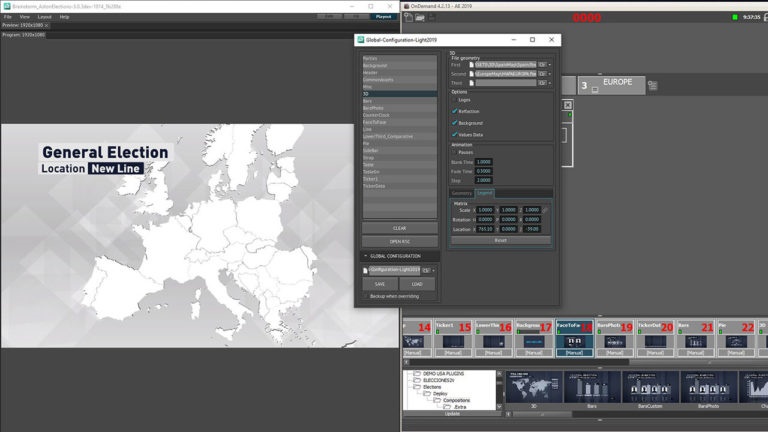
Task: Toggle the Values Data checkbox
Action: pos(455,134)
